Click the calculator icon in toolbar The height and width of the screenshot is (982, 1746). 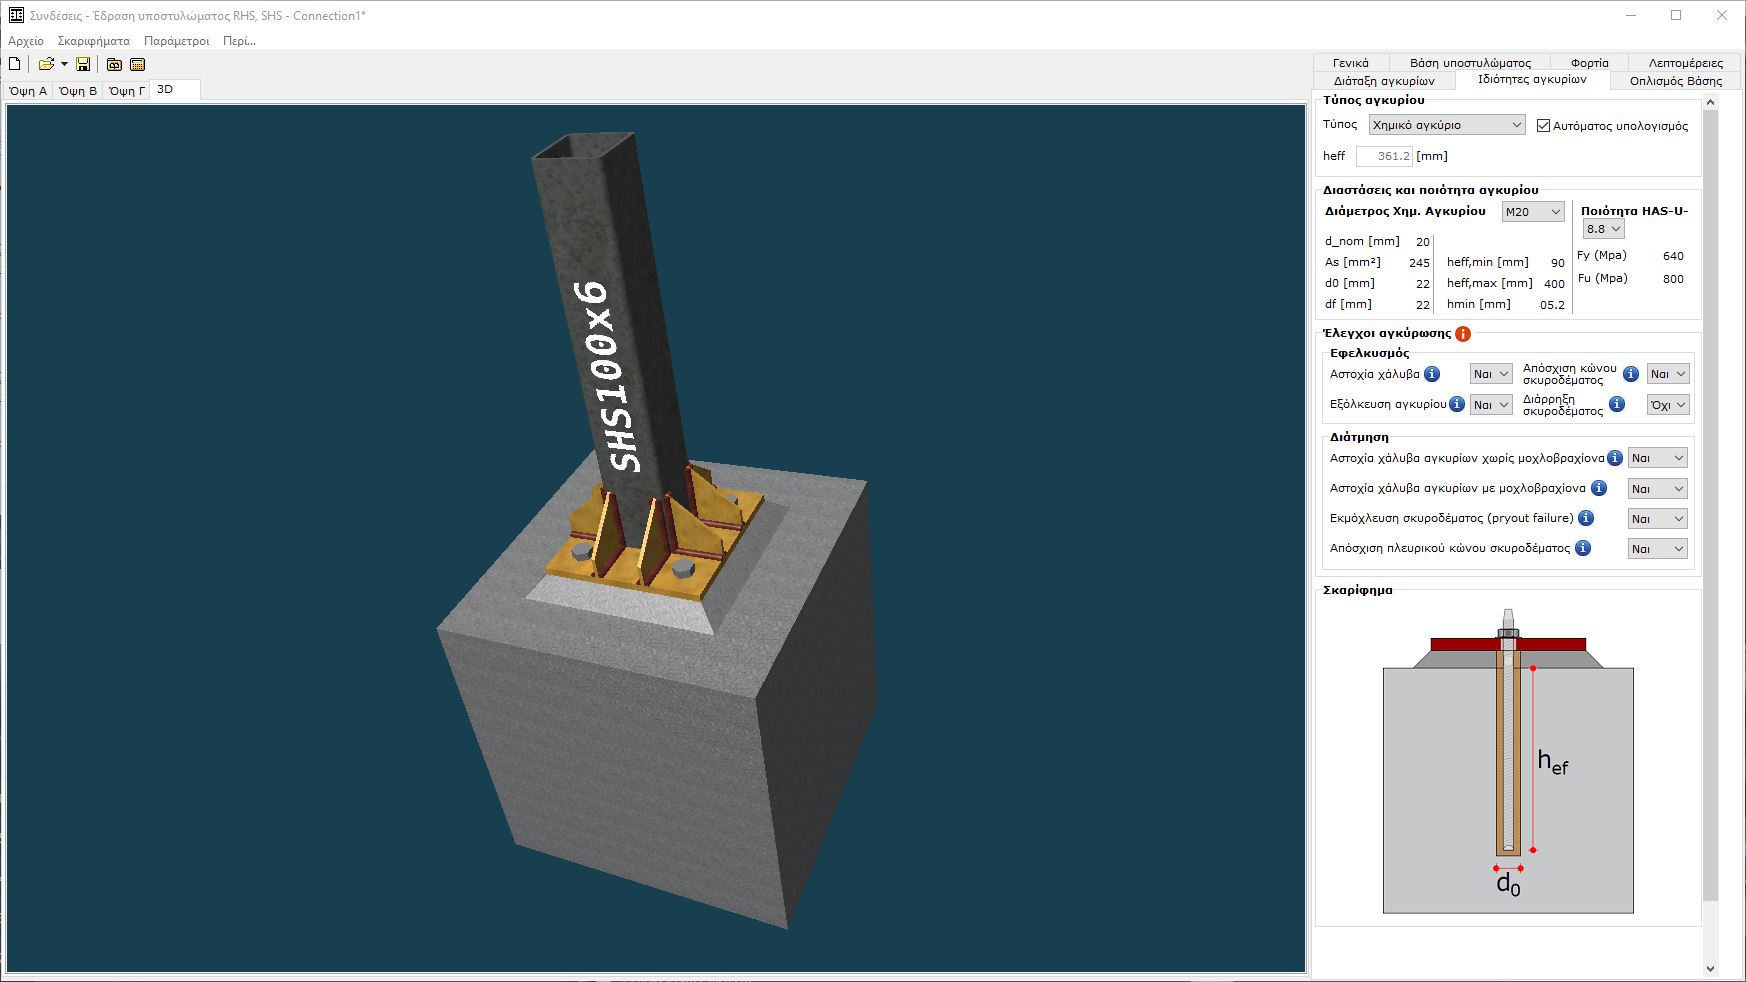[x=138, y=64]
